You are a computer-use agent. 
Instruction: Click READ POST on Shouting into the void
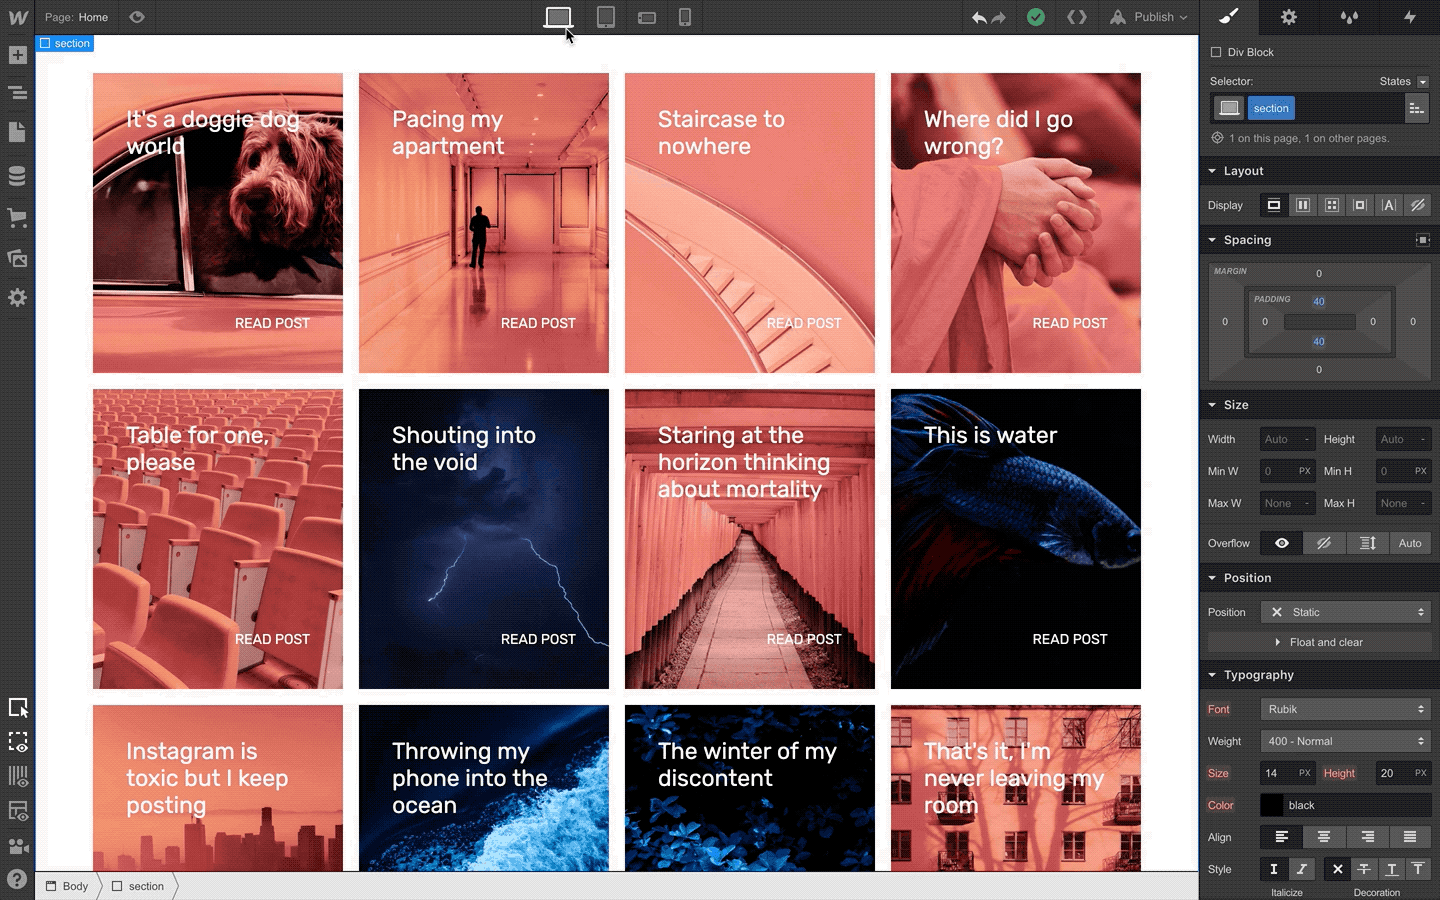coord(538,639)
